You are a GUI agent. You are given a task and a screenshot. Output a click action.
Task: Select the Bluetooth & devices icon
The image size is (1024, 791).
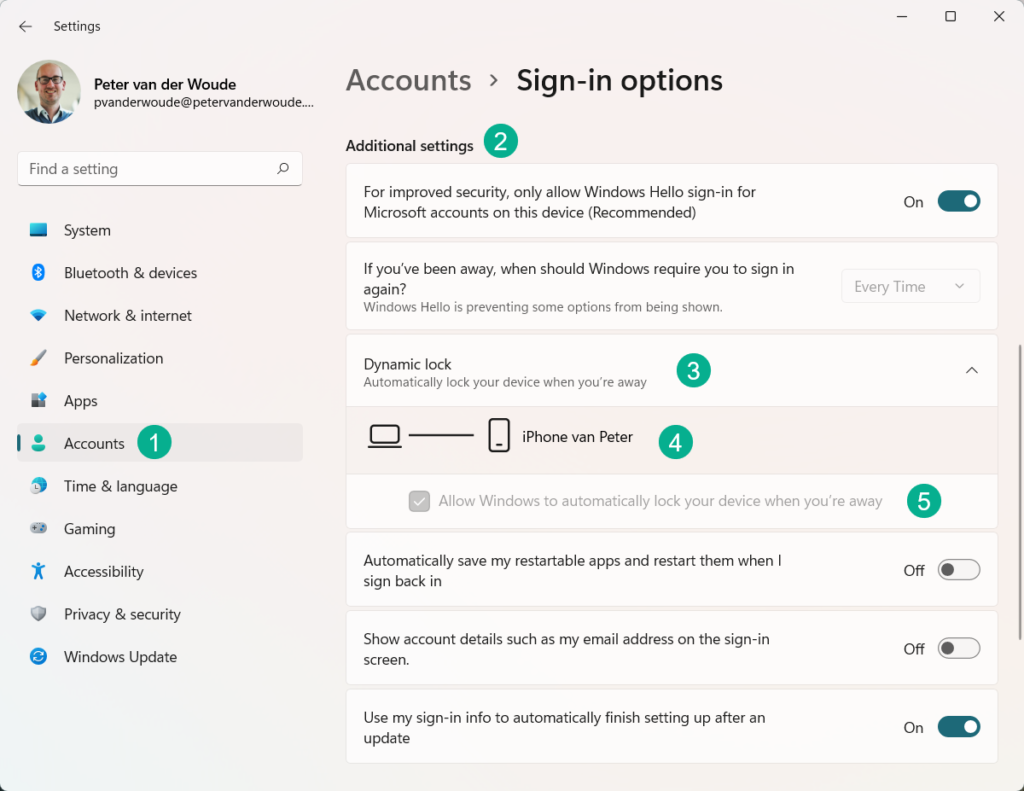pyautogui.click(x=36, y=272)
